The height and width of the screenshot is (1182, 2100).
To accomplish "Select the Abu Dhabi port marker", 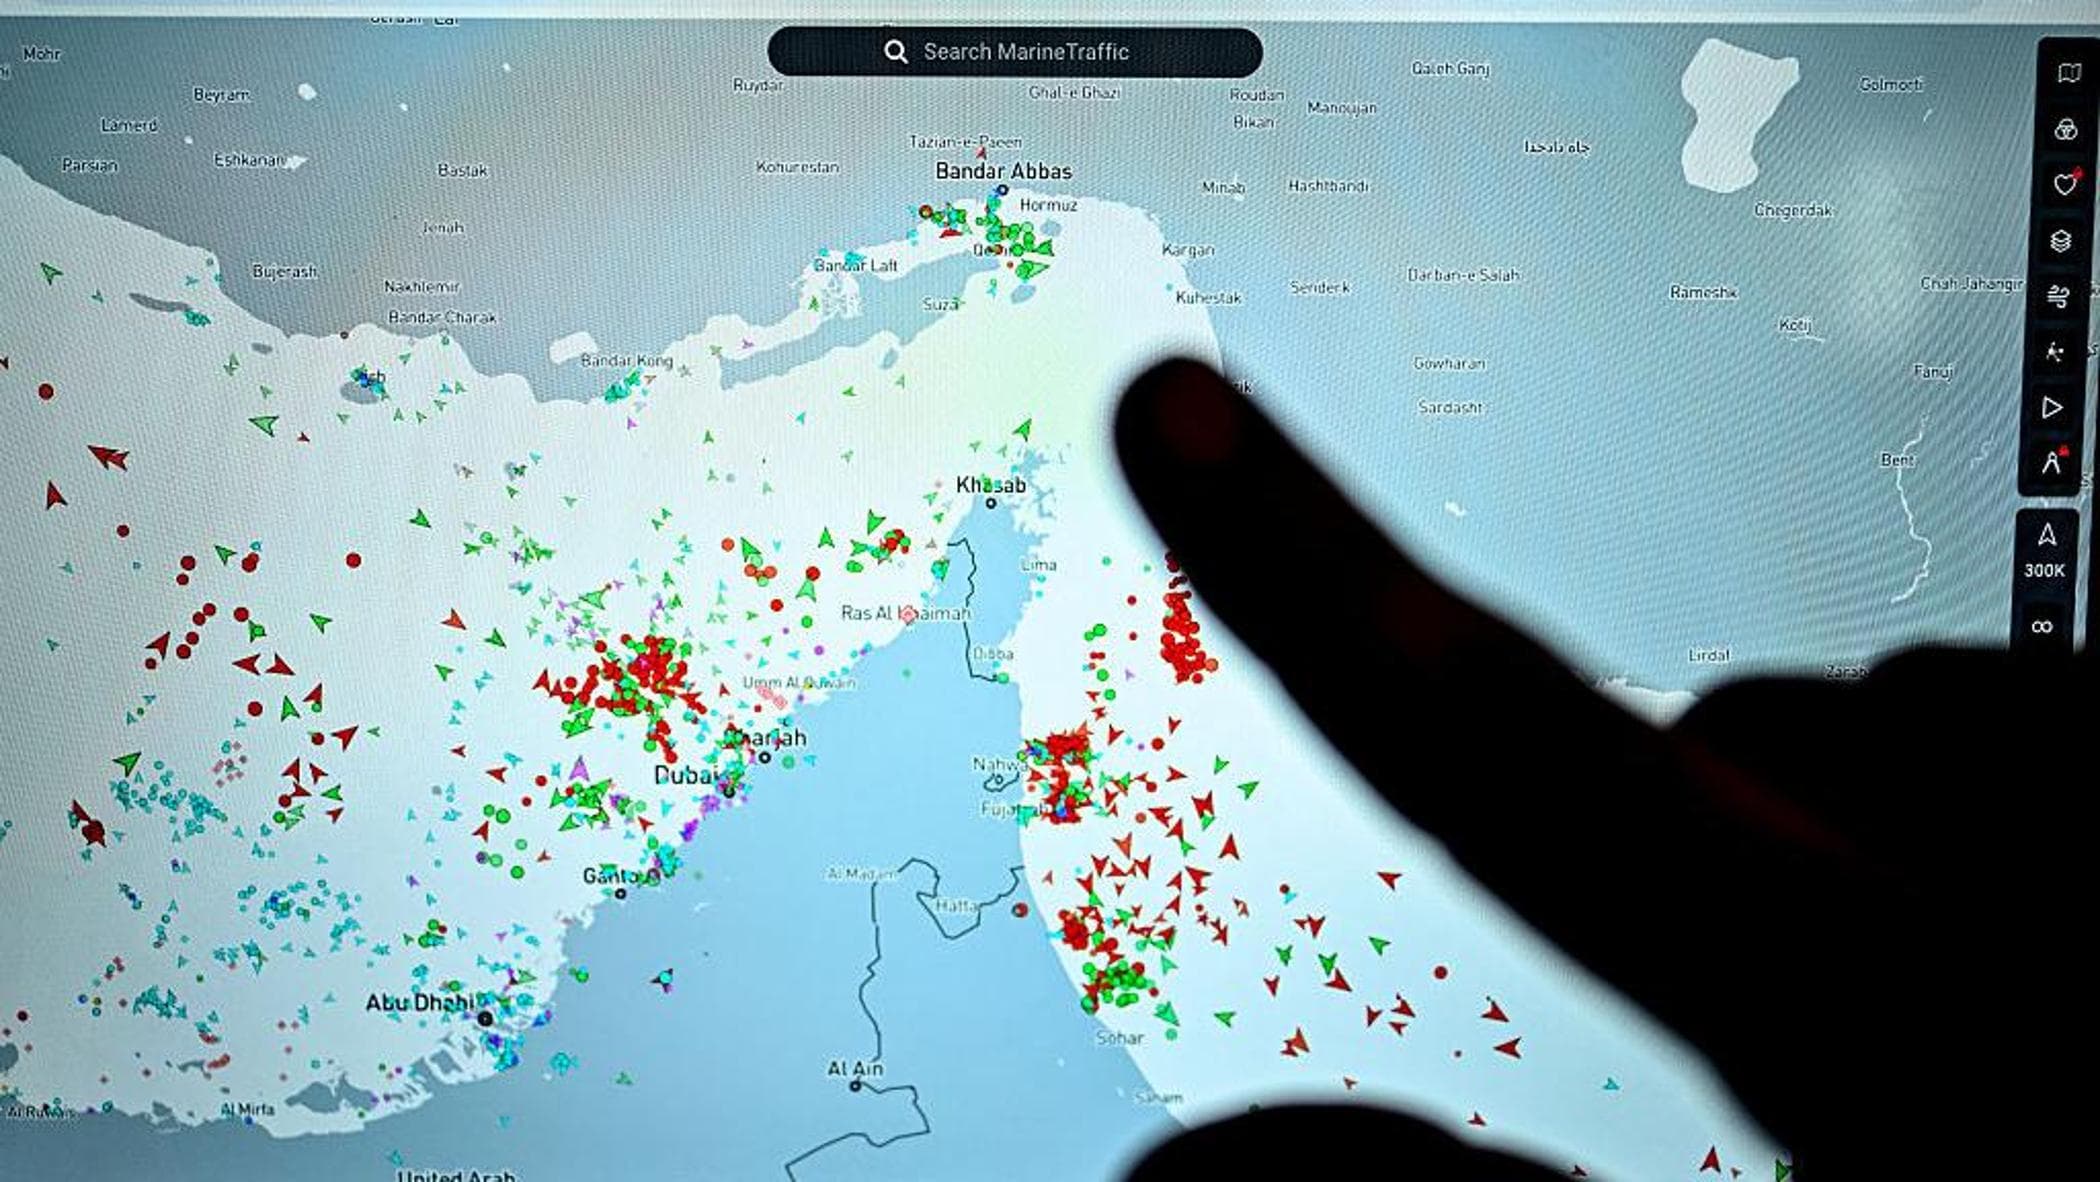I will 485,1018.
